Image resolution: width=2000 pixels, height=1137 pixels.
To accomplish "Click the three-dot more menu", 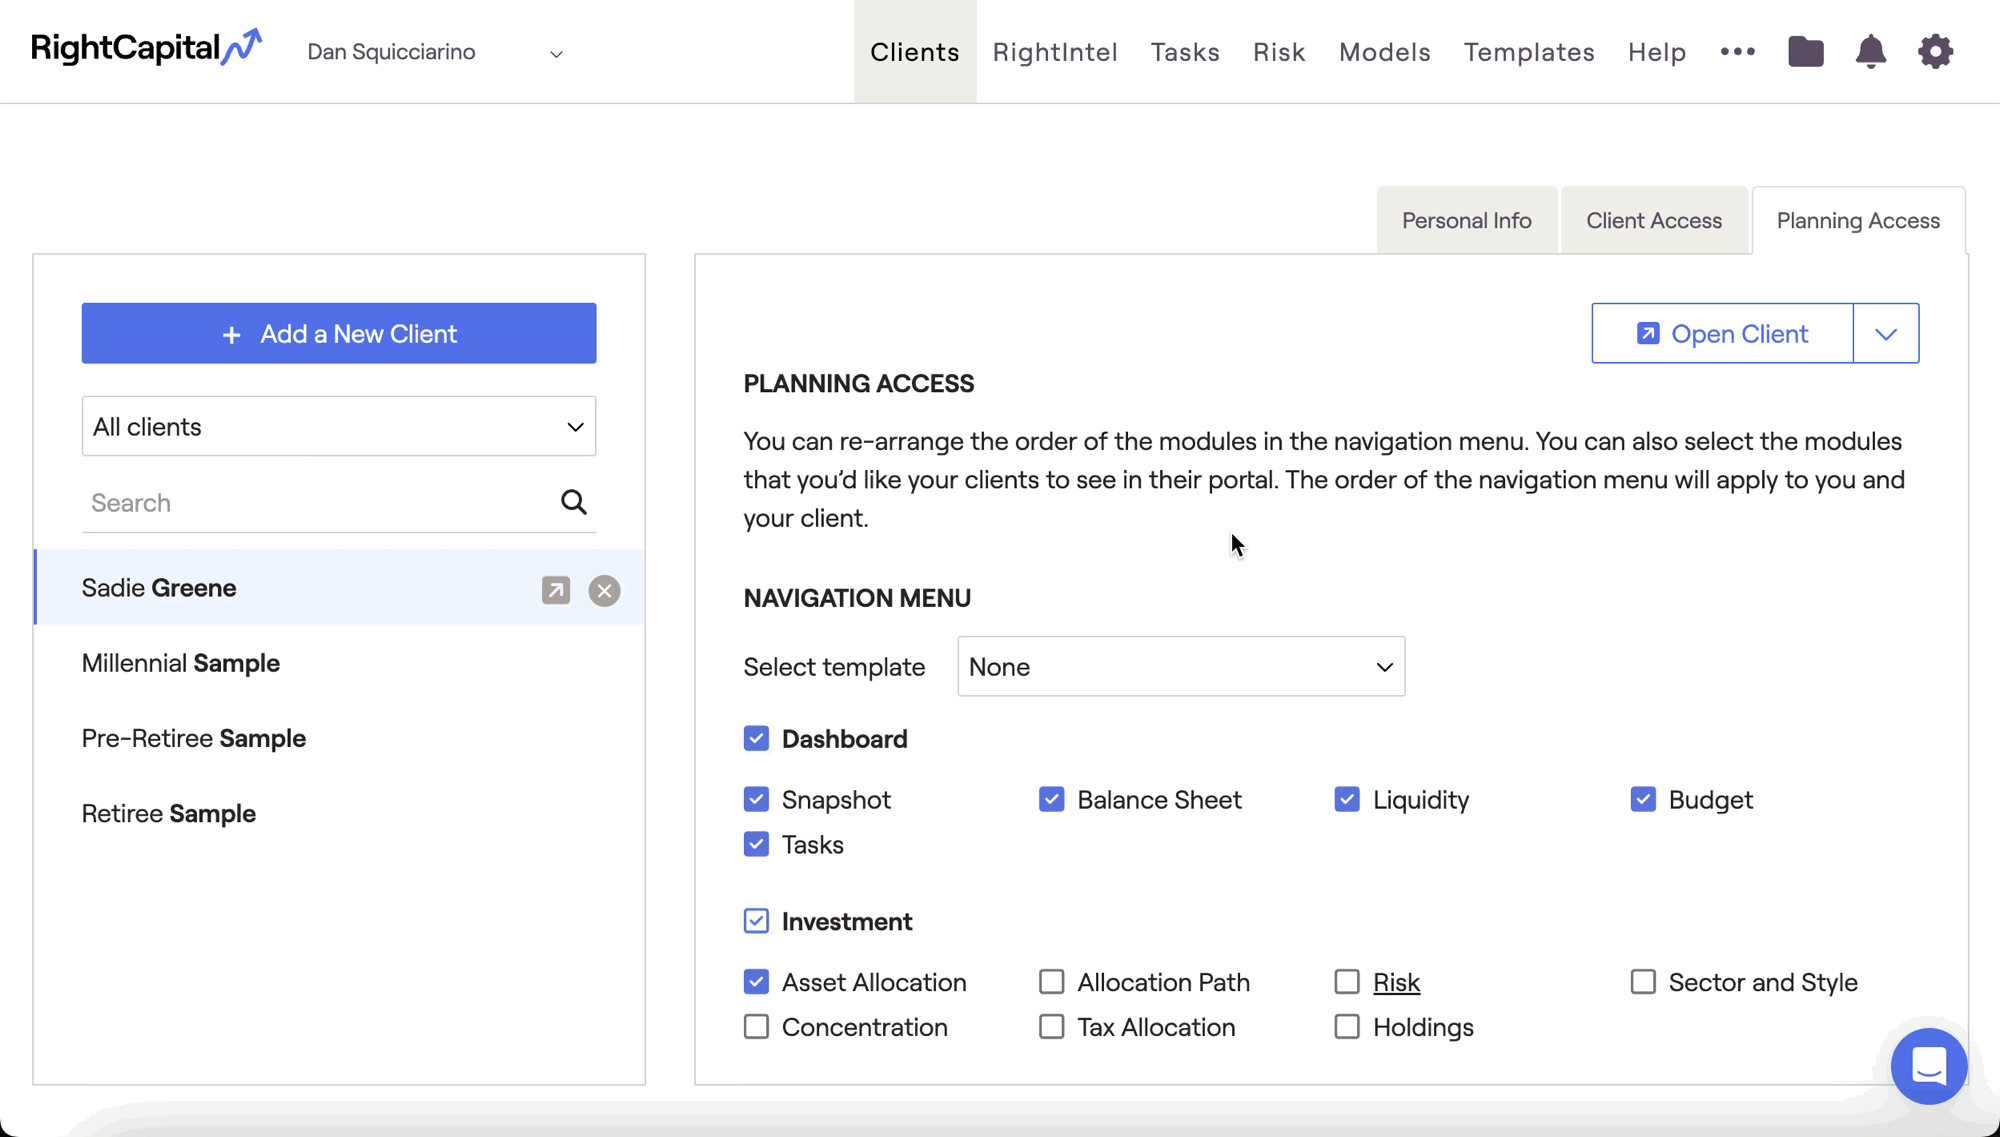I will (1737, 52).
